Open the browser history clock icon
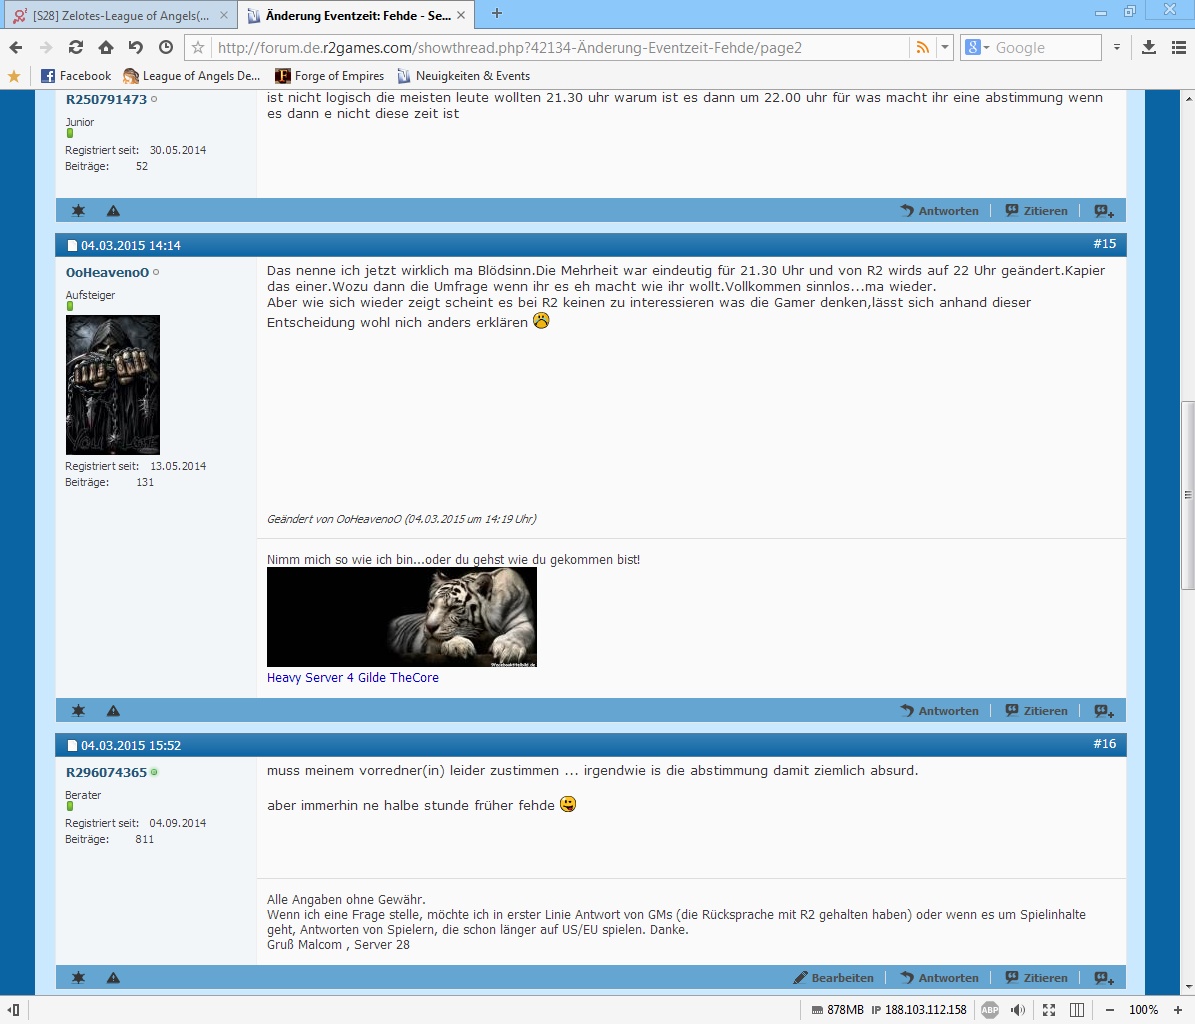This screenshot has height=1024, width=1195. [166, 47]
